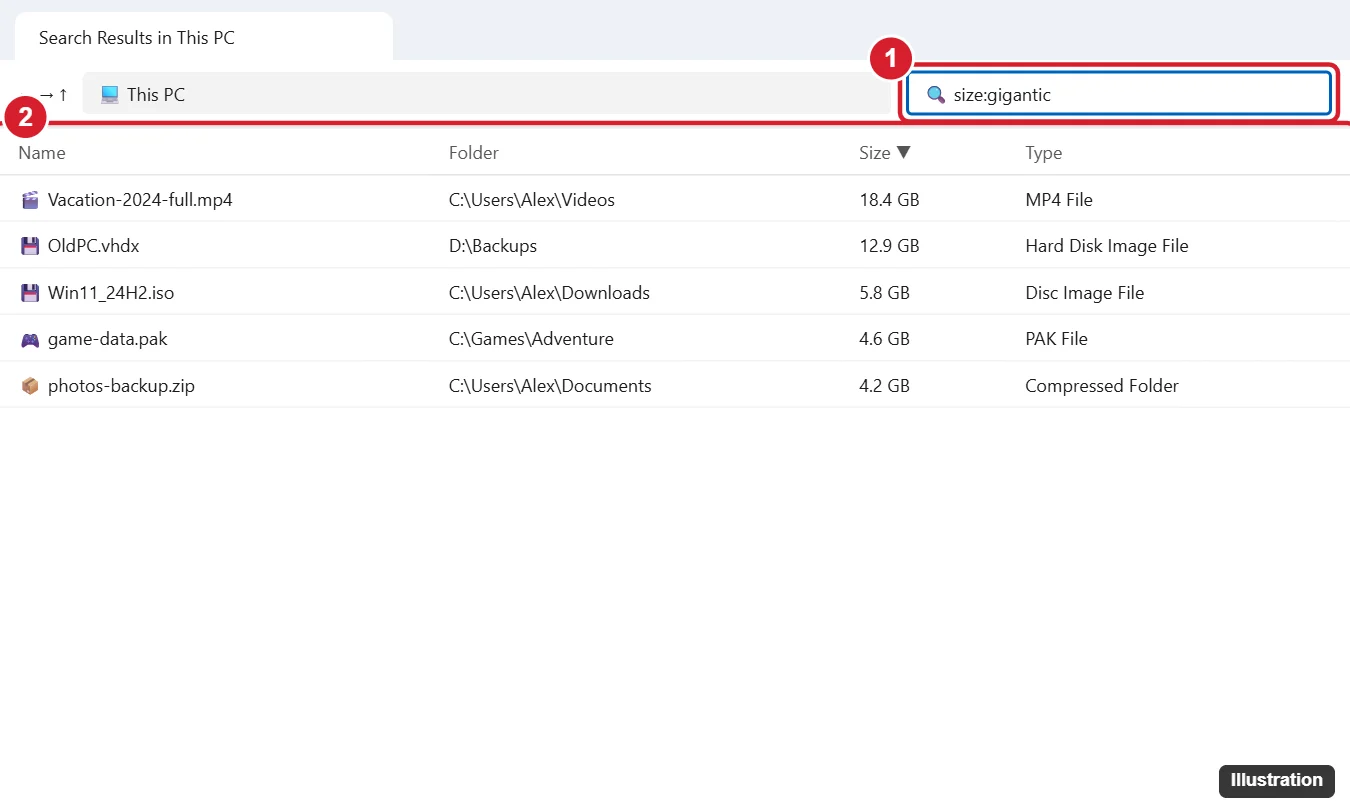
Task: Click the PAK File type cell
Action: pos(1056,339)
